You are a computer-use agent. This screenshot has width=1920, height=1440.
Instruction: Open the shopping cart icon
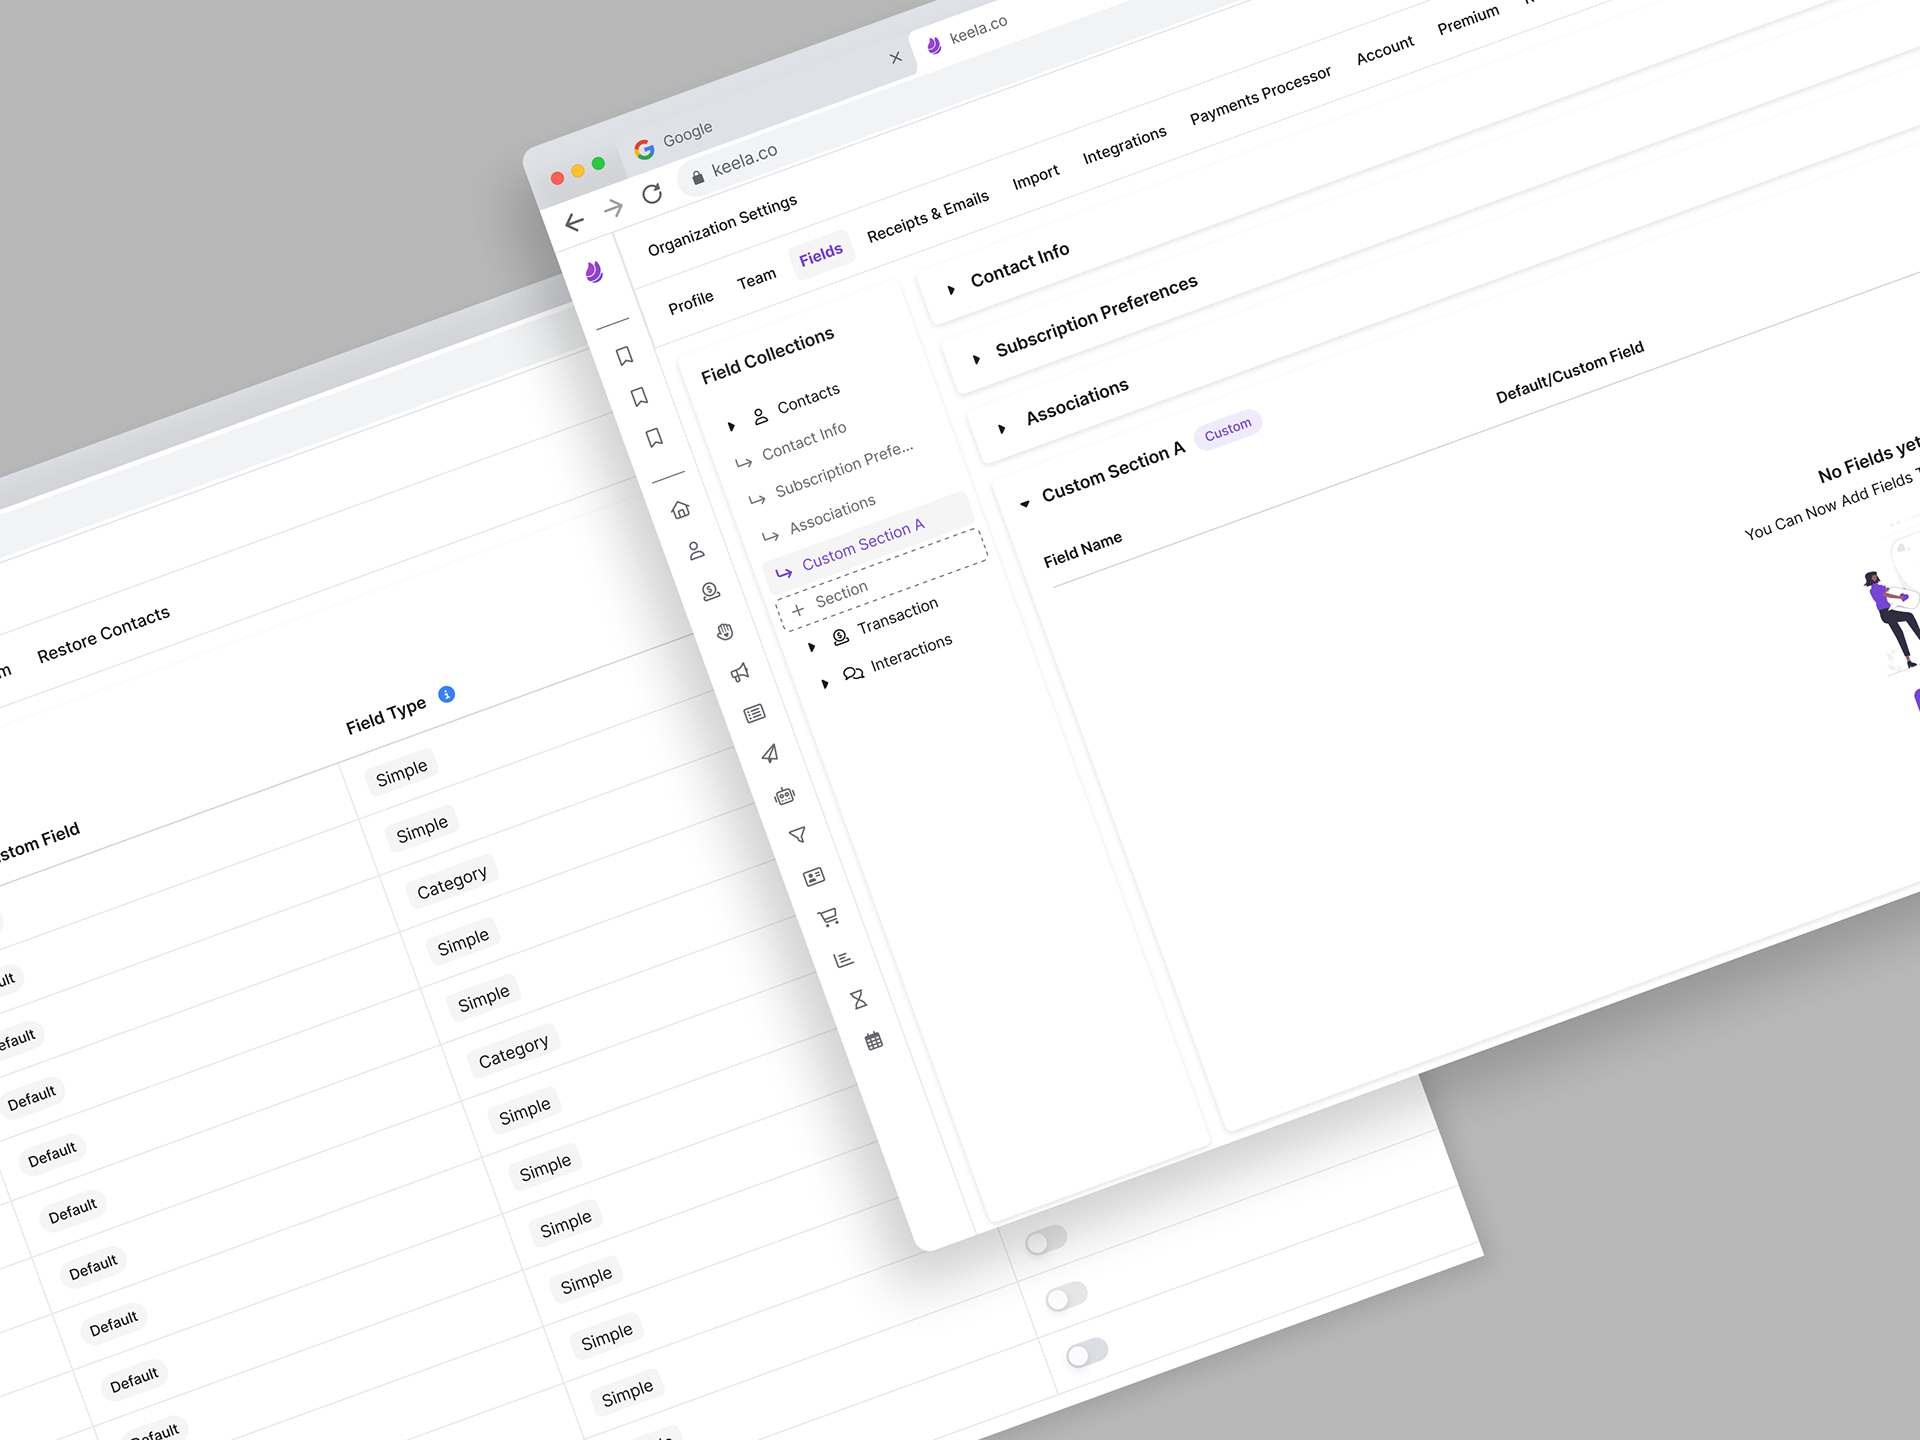(828, 917)
